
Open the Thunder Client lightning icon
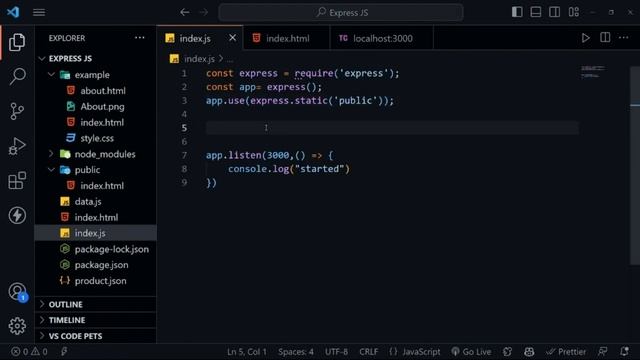pyautogui.click(x=17, y=215)
